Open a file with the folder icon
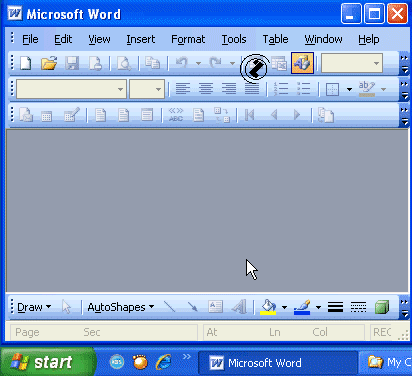Image resolution: width=412 pixels, height=376 pixels. point(49,63)
